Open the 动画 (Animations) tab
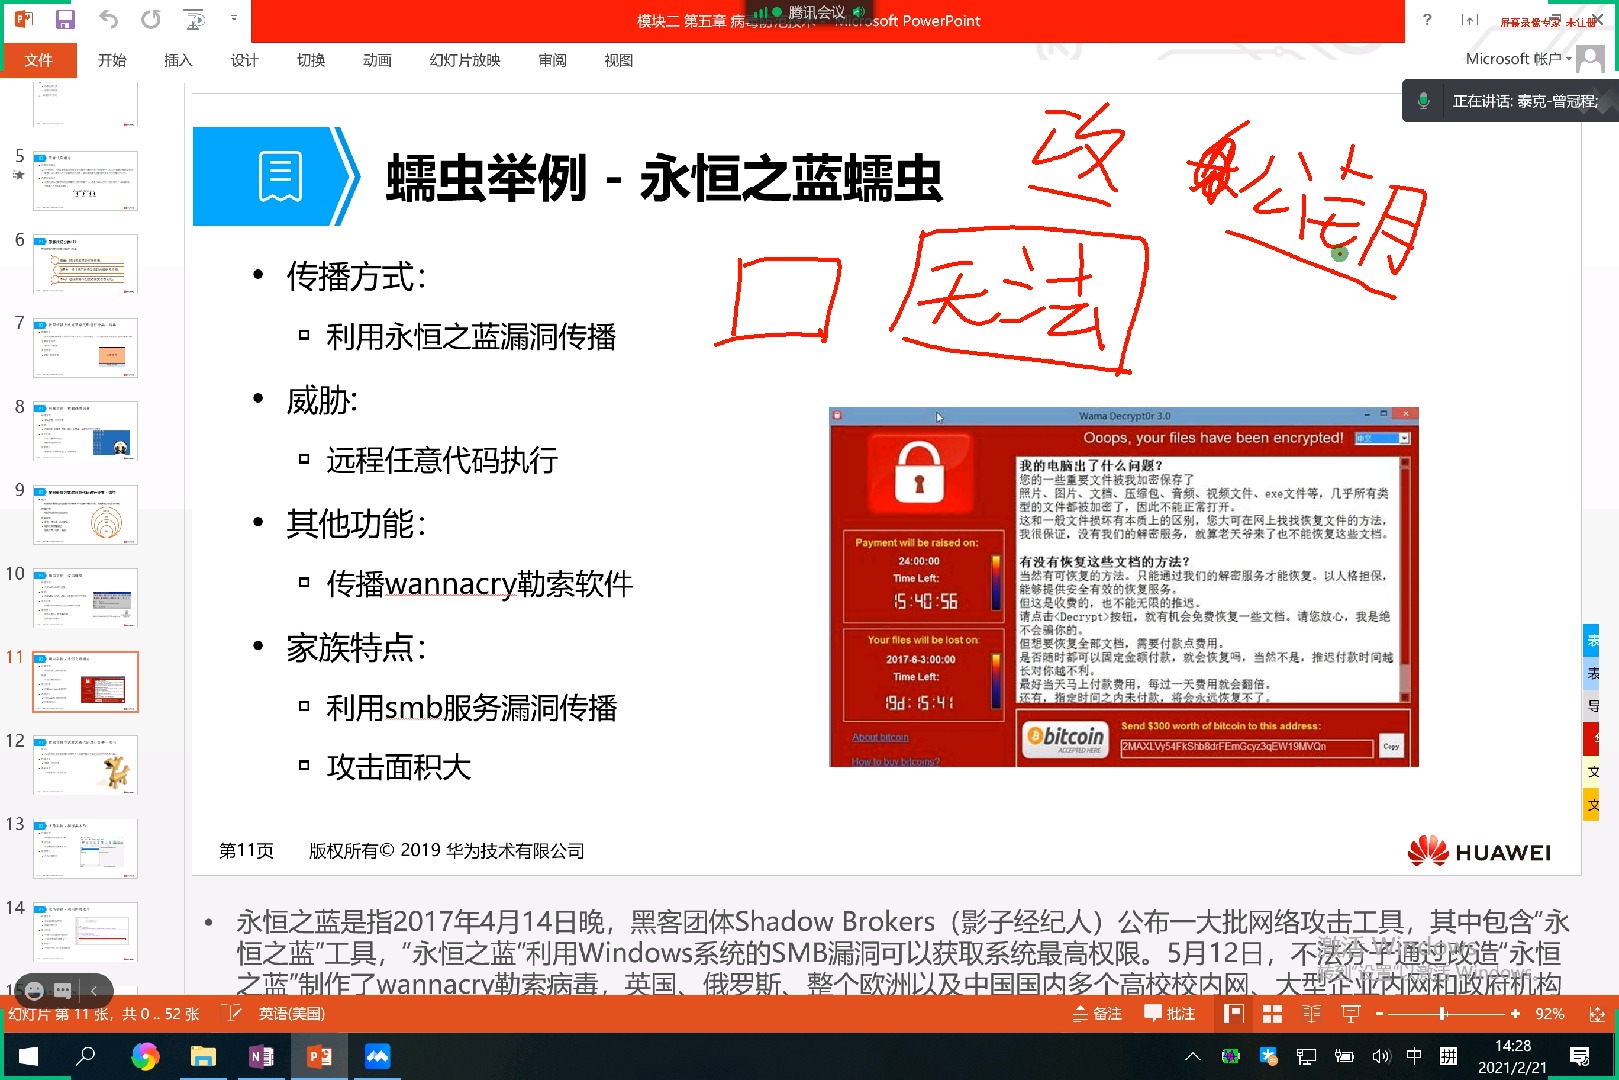 (x=377, y=60)
